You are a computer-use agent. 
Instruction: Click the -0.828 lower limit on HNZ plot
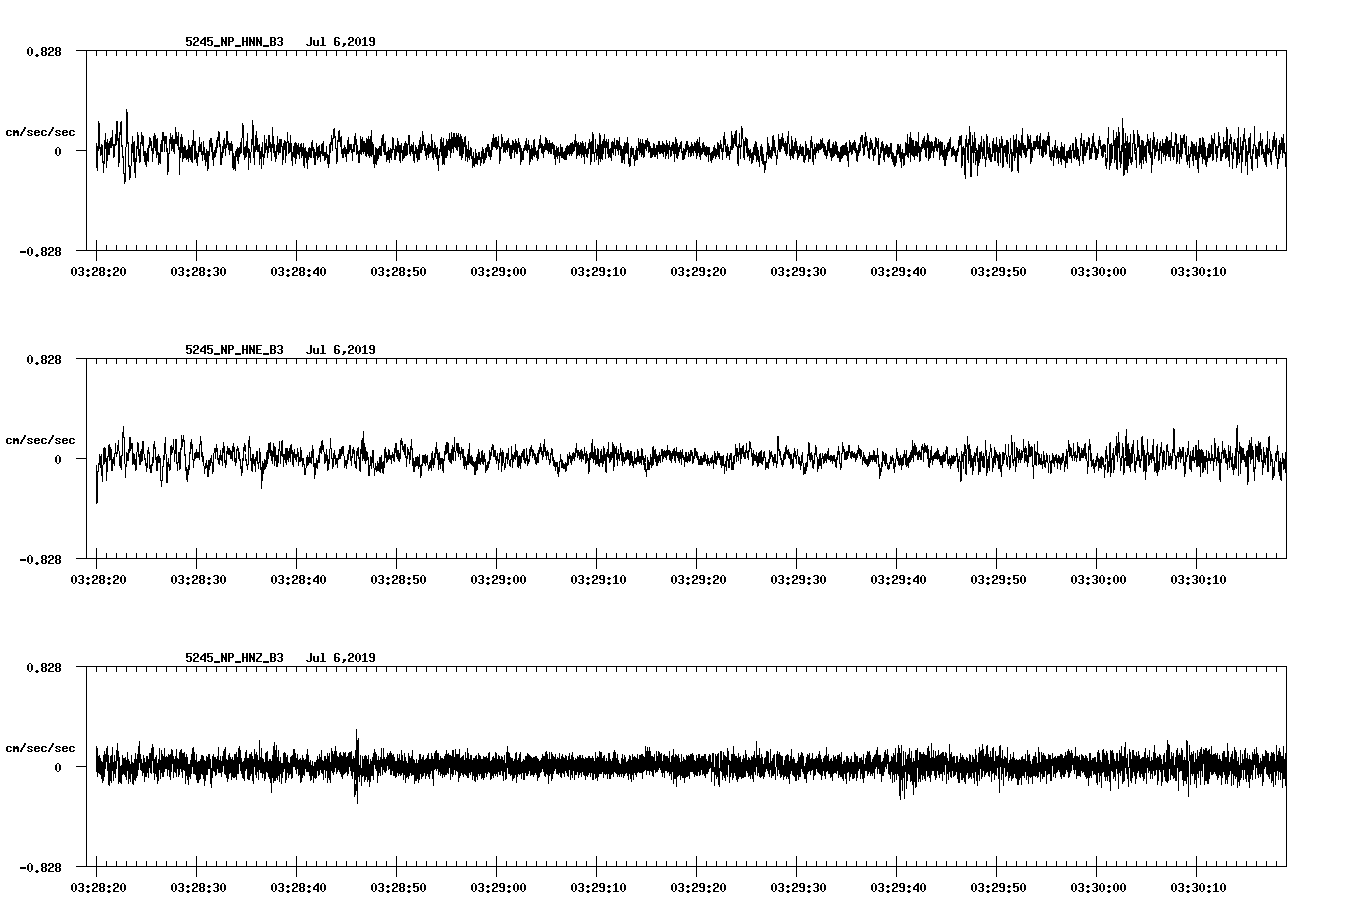point(40,867)
